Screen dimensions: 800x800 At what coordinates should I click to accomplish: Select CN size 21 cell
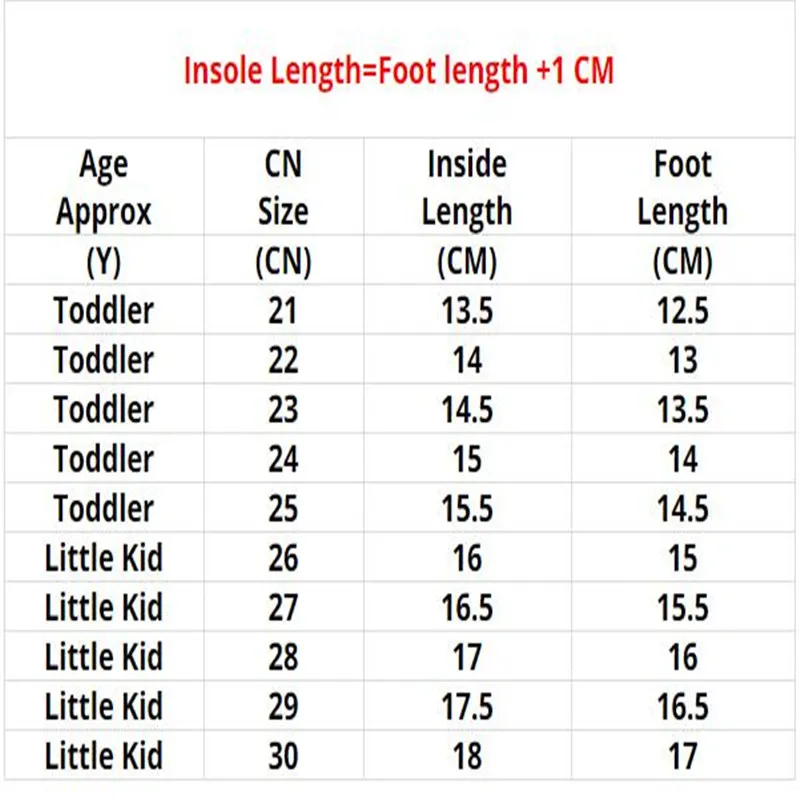(283, 310)
